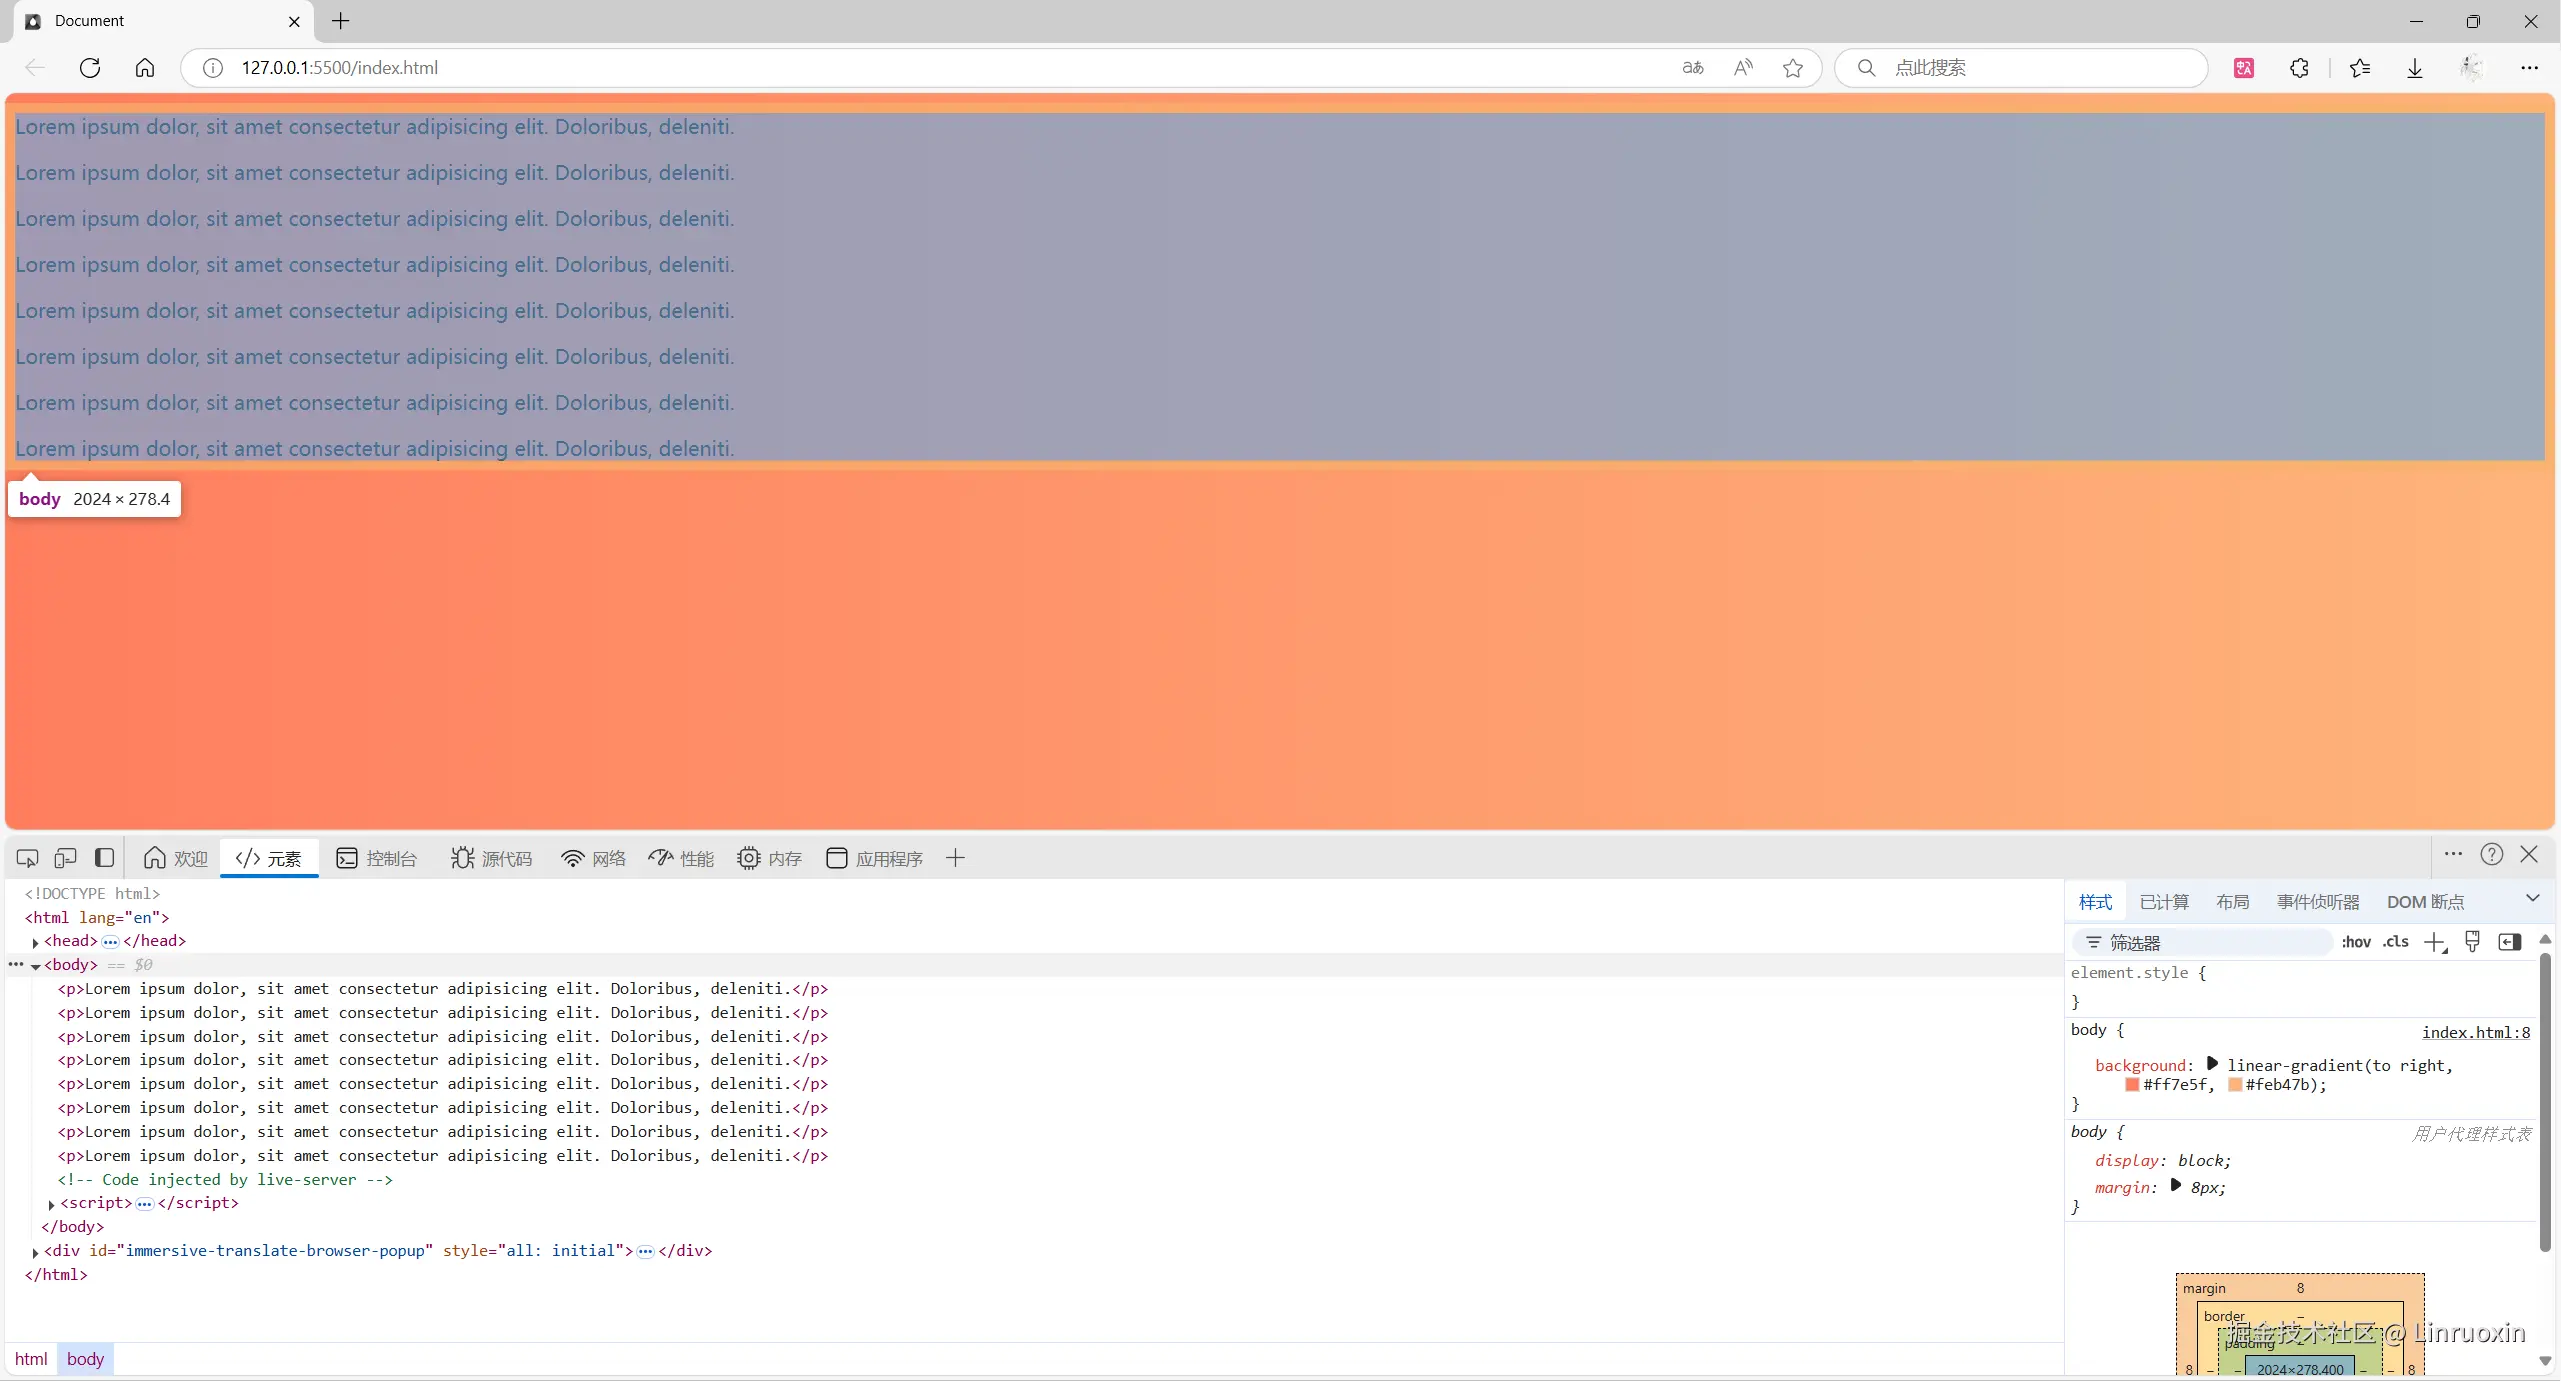The height and width of the screenshot is (1381, 2561).
Task: Click the home page icon
Action: tap(145, 68)
